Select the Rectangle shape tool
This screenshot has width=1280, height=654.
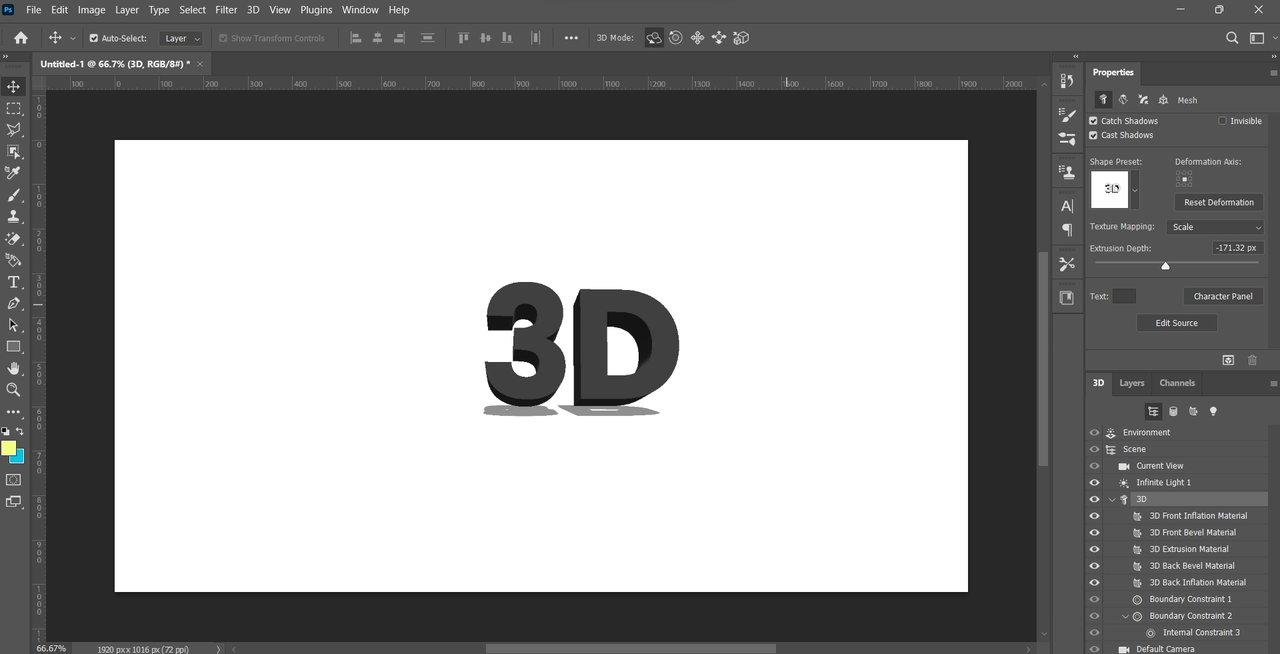(14, 346)
